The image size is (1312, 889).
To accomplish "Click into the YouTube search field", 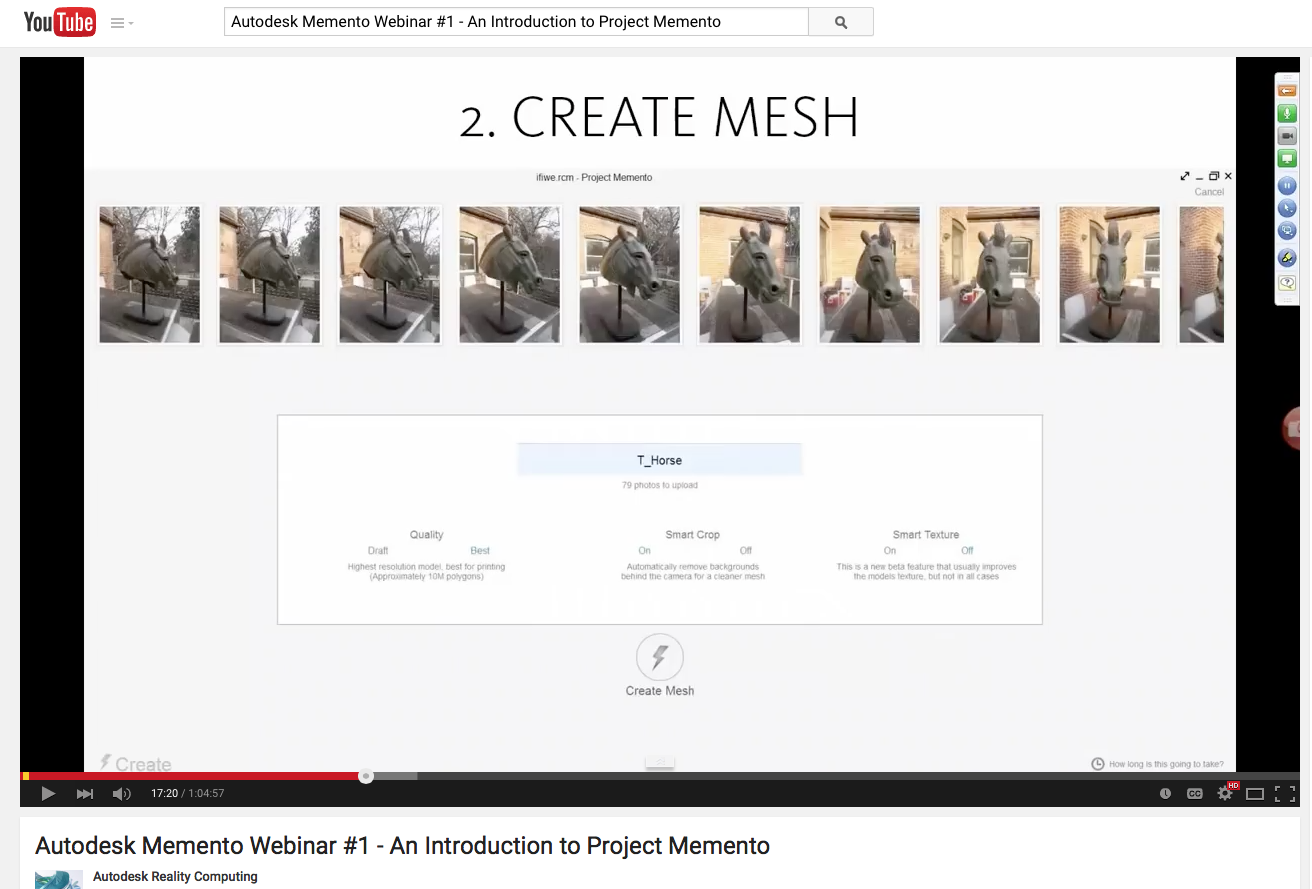I will (515, 22).
